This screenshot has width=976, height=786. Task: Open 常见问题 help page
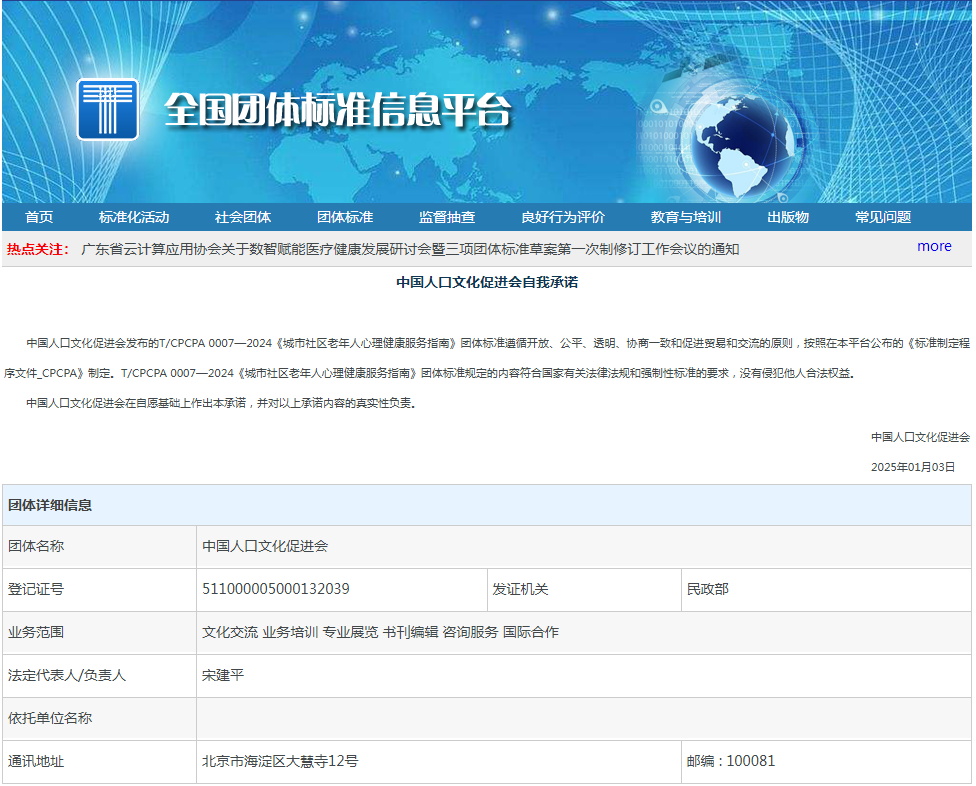click(x=883, y=217)
